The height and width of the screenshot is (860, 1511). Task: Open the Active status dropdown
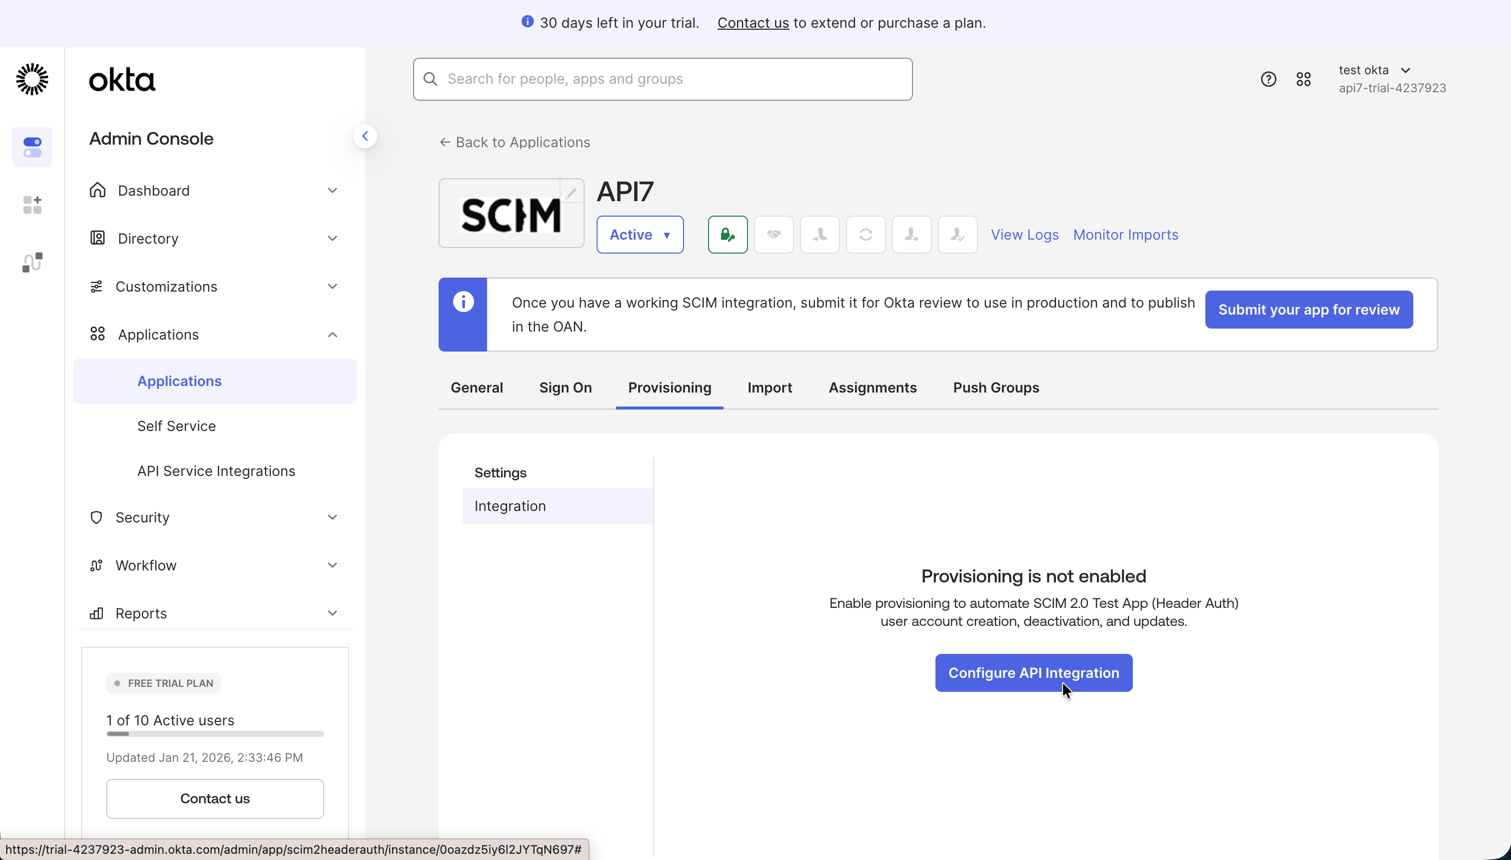pyautogui.click(x=639, y=234)
